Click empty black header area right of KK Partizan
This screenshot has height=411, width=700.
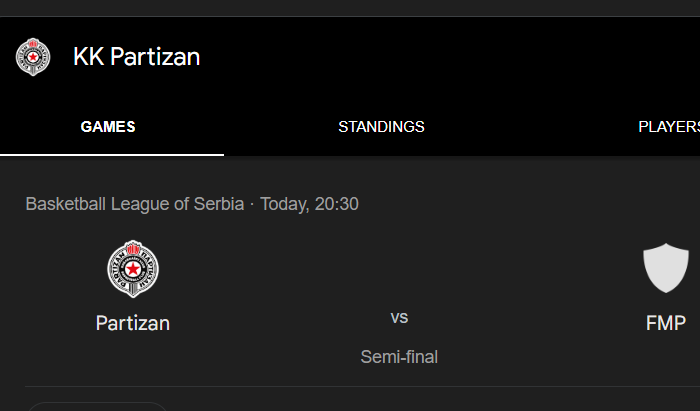(x=446, y=57)
